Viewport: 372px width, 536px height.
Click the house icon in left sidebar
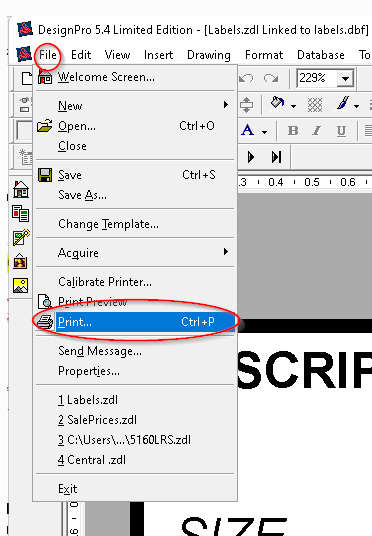pos(21,189)
